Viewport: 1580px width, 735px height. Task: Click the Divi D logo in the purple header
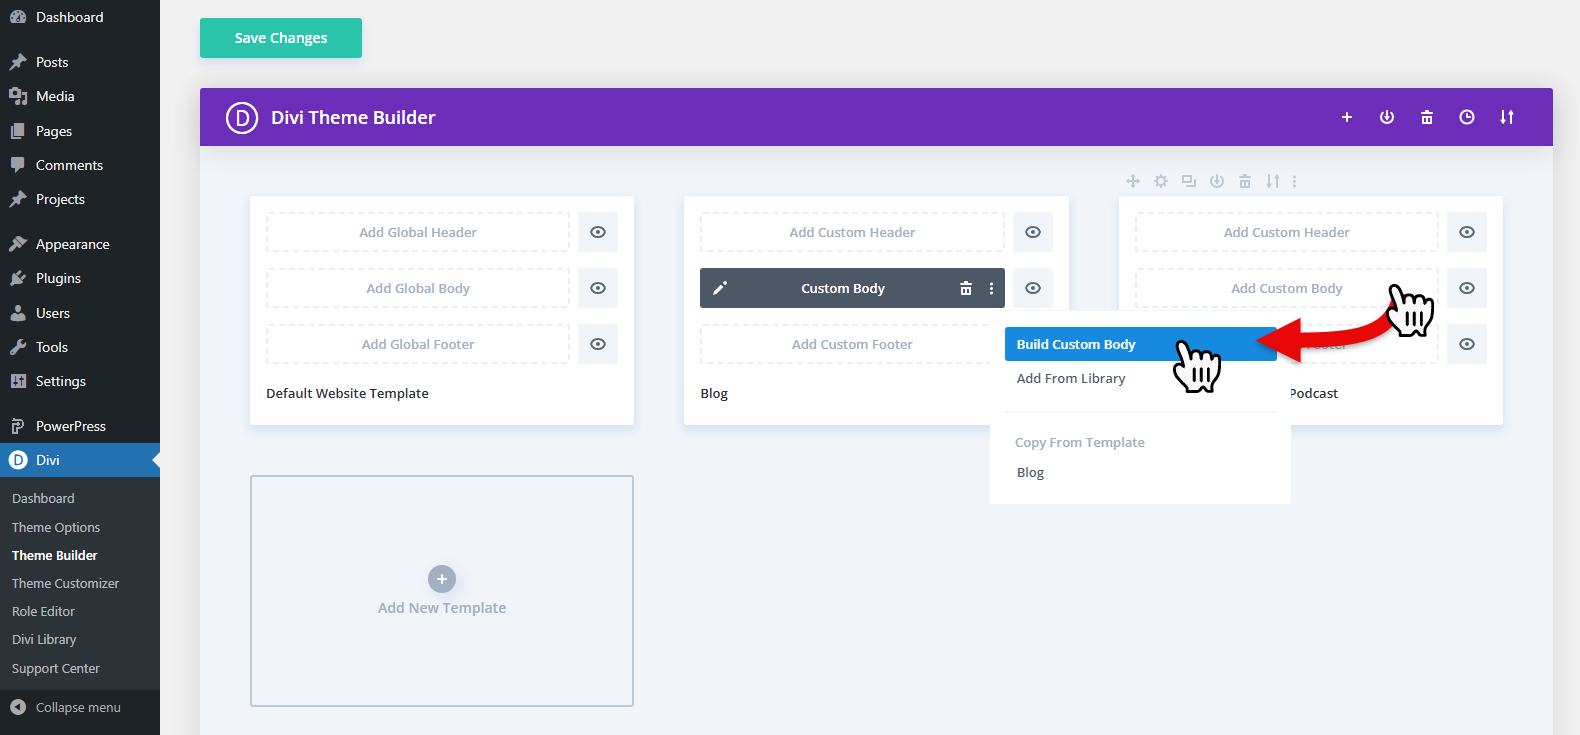pos(242,117)
